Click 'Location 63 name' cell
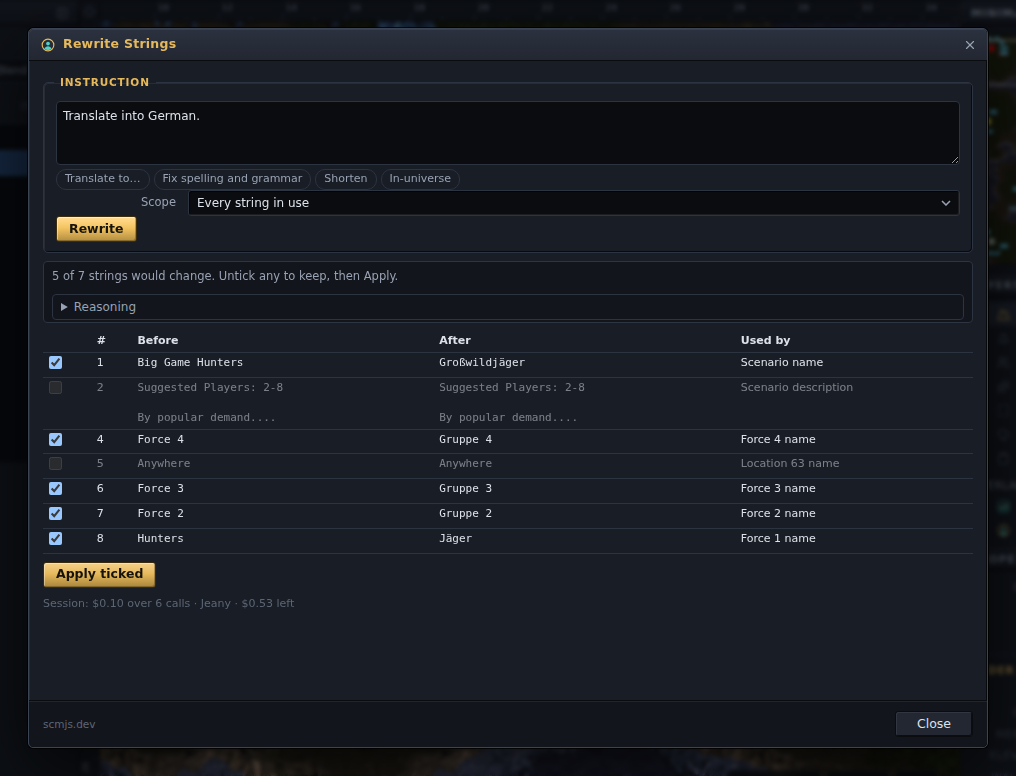 click(x=789, y=463)
